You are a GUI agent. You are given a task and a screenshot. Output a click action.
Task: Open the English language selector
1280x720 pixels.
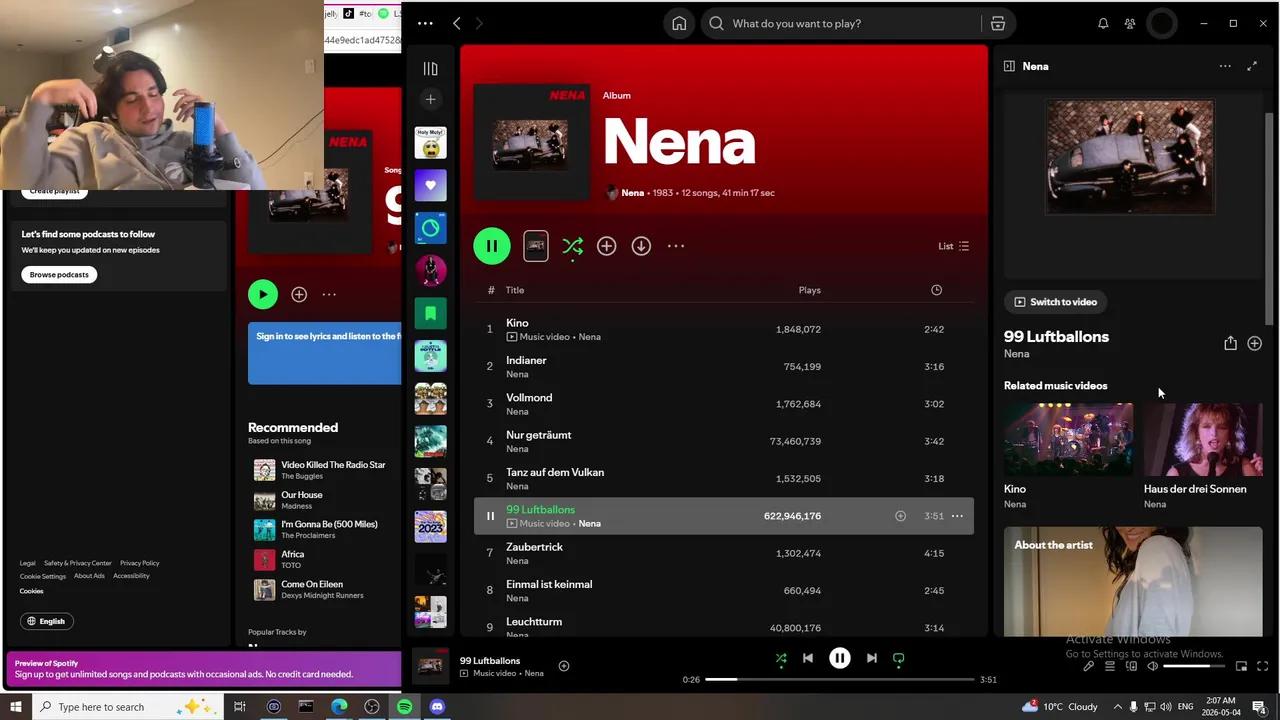coord(47,621)
